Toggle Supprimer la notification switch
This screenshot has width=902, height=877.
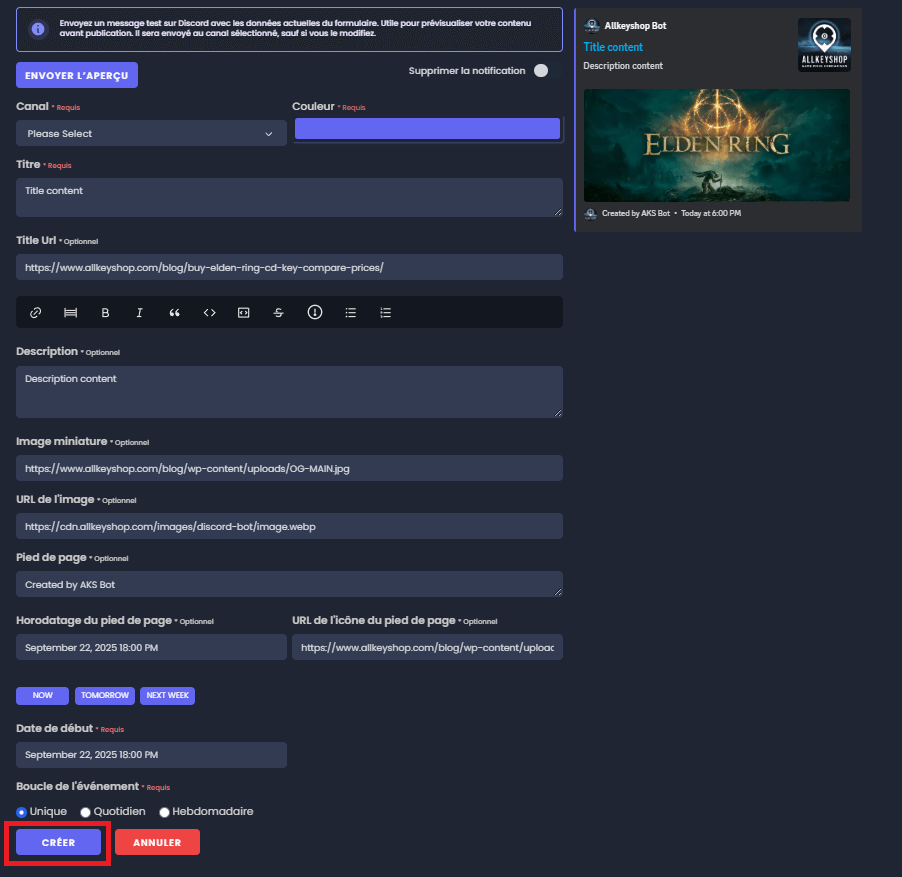point(546,70)
